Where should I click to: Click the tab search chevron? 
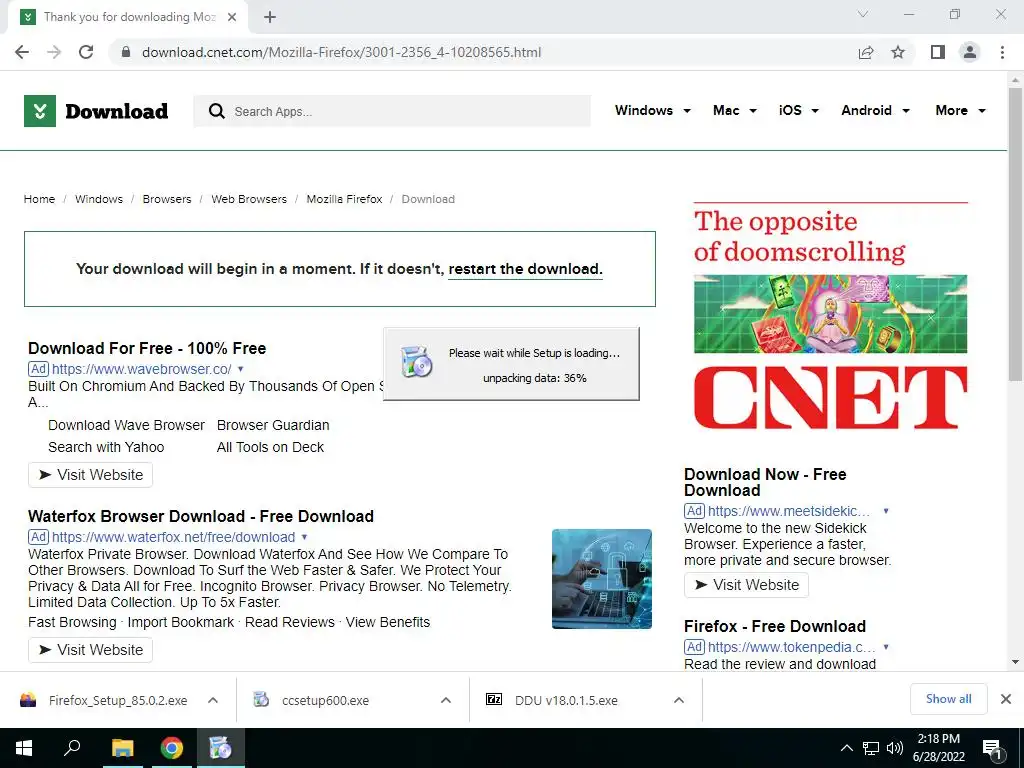(x=863, y=14)
